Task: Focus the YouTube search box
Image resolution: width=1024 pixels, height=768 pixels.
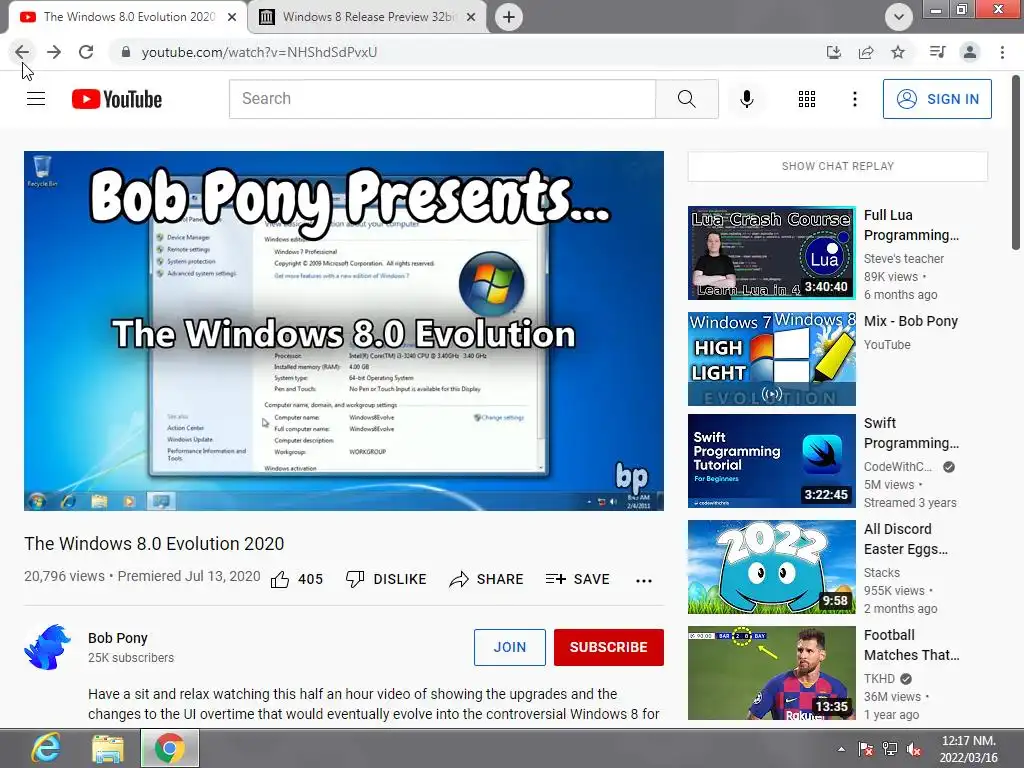Action: click(442, 99)
